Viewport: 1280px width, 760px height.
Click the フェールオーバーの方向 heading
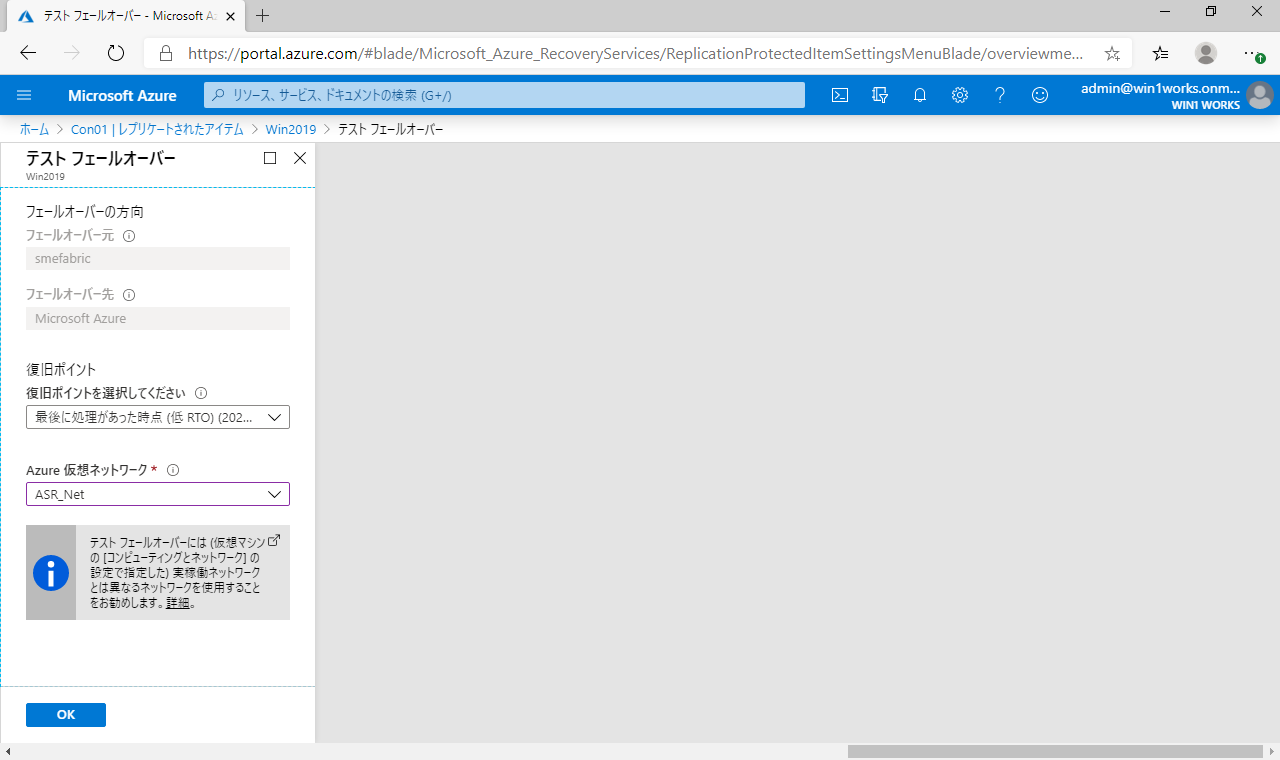(x=84, y=212)
